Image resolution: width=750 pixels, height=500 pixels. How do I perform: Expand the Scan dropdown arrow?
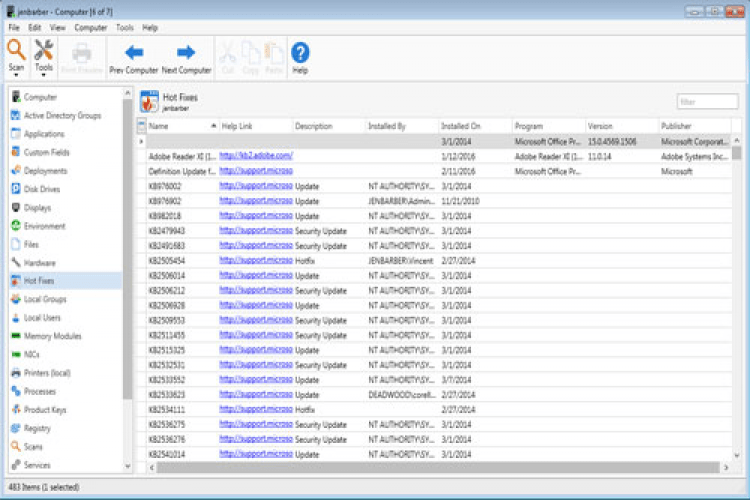click(x=16, y=77)
